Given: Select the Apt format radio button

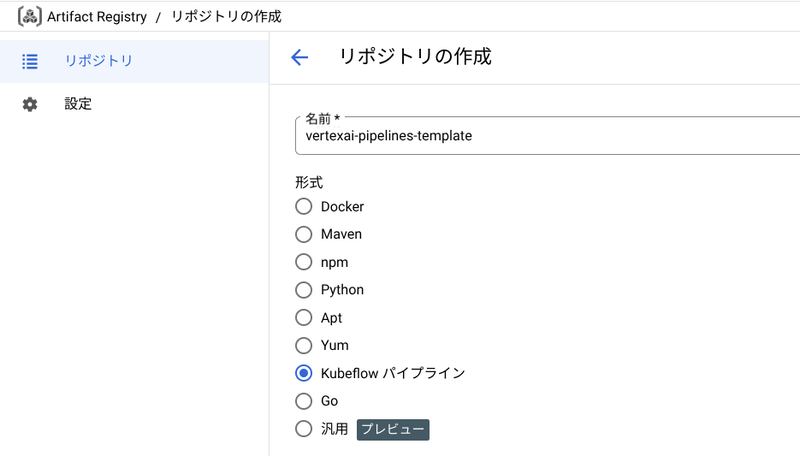Looking at the screenshot, I should click(304, 318).
